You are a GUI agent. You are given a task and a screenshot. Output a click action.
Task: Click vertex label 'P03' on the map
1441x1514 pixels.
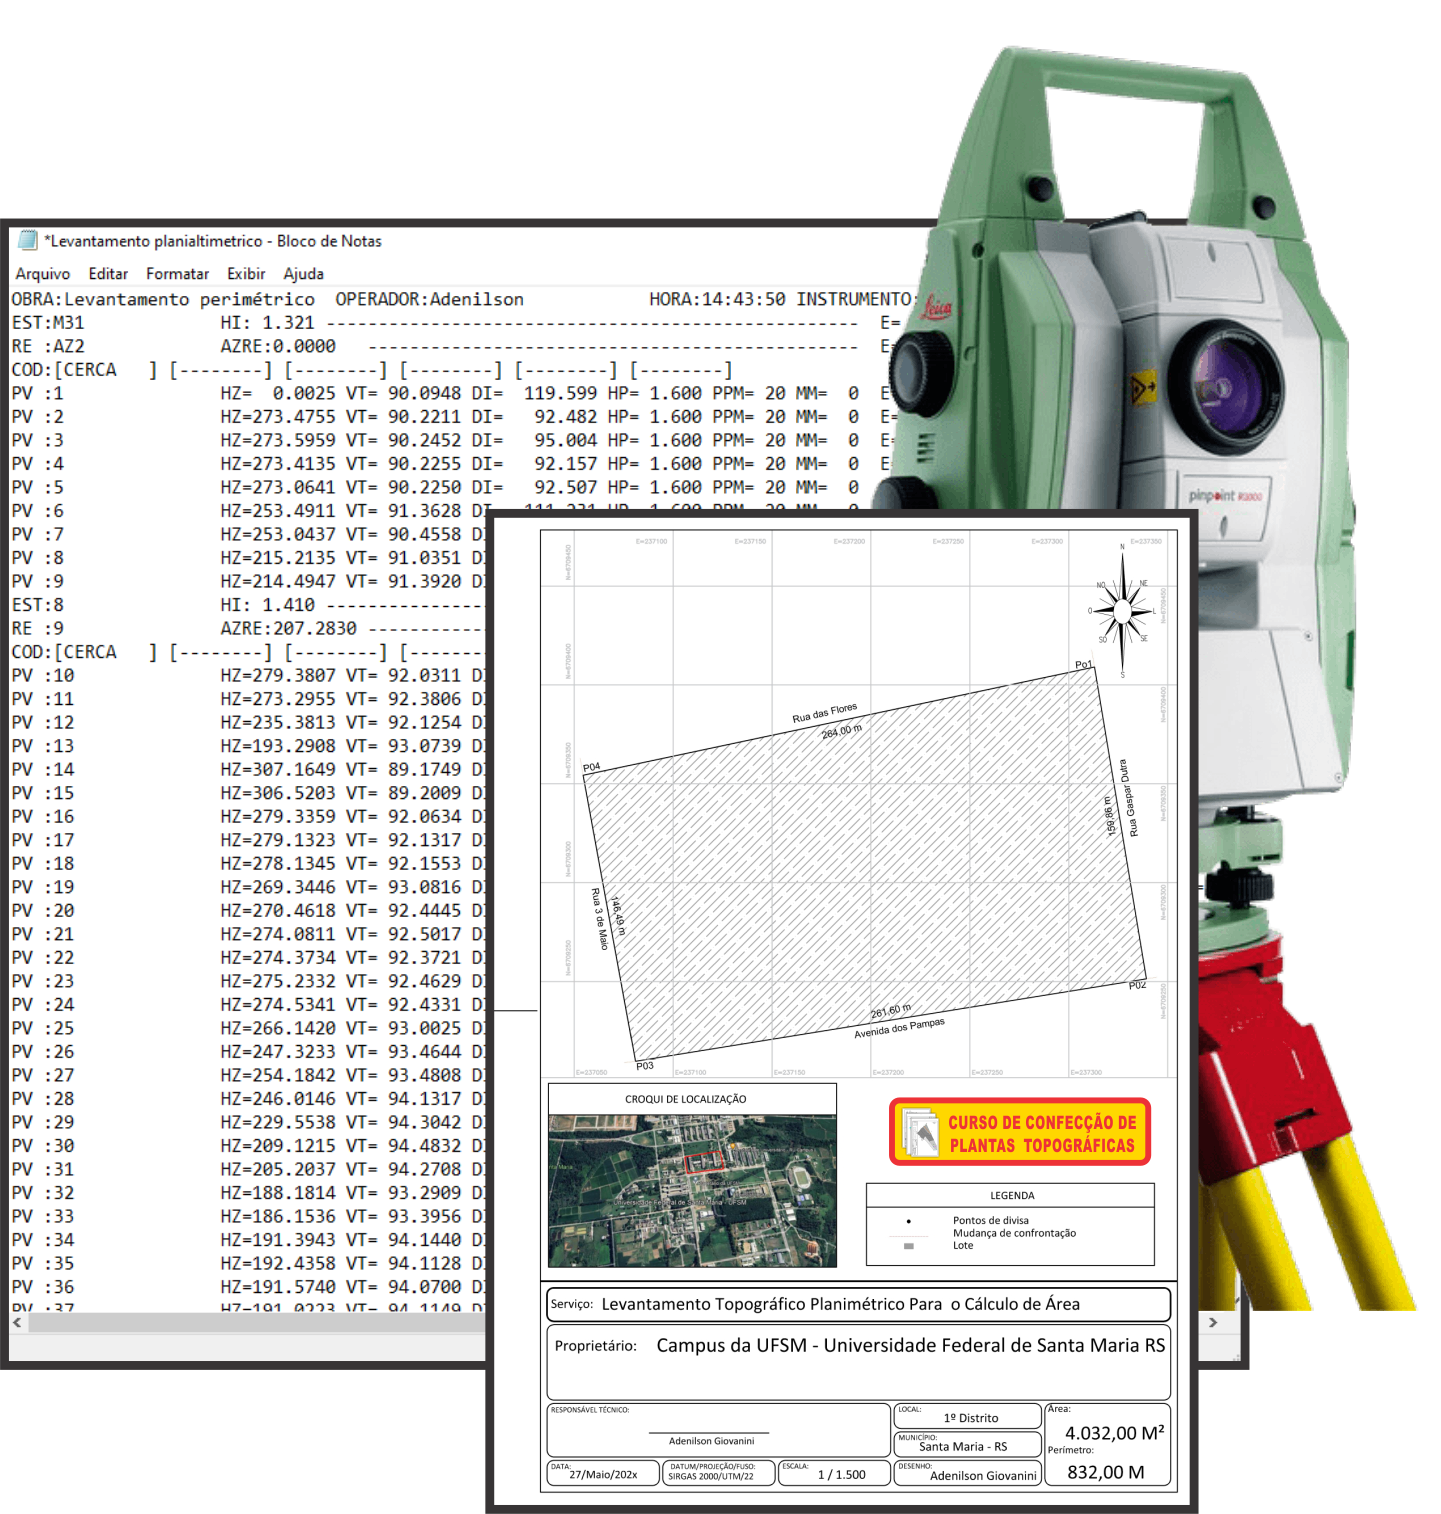click(645, 1065)
